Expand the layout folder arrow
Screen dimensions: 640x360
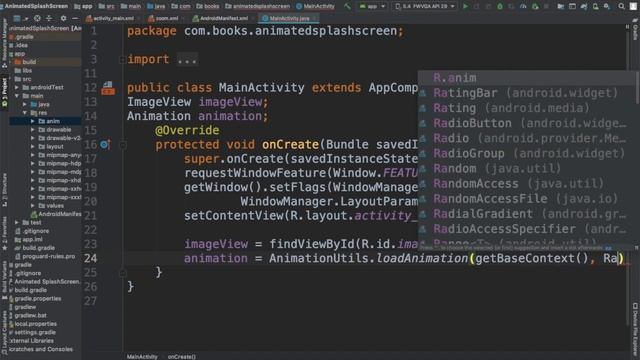(33, 147)
